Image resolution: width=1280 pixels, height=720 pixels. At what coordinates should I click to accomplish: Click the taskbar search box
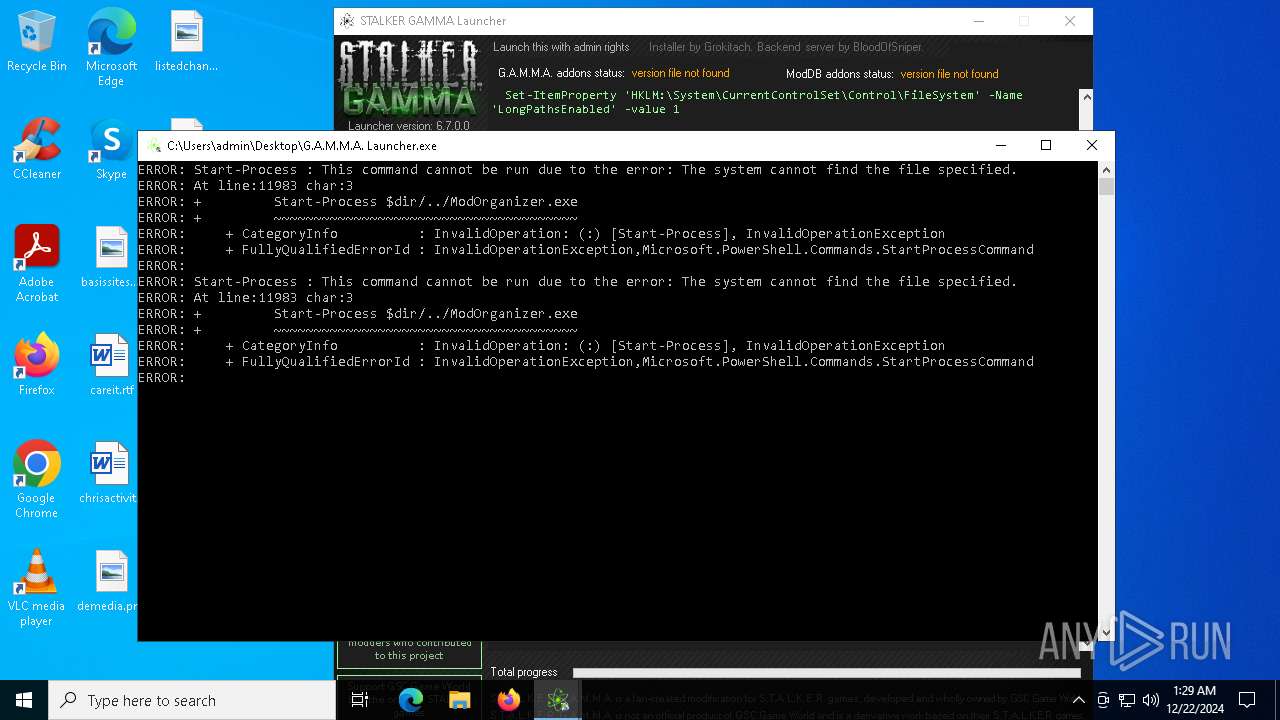tap(192, 700)
